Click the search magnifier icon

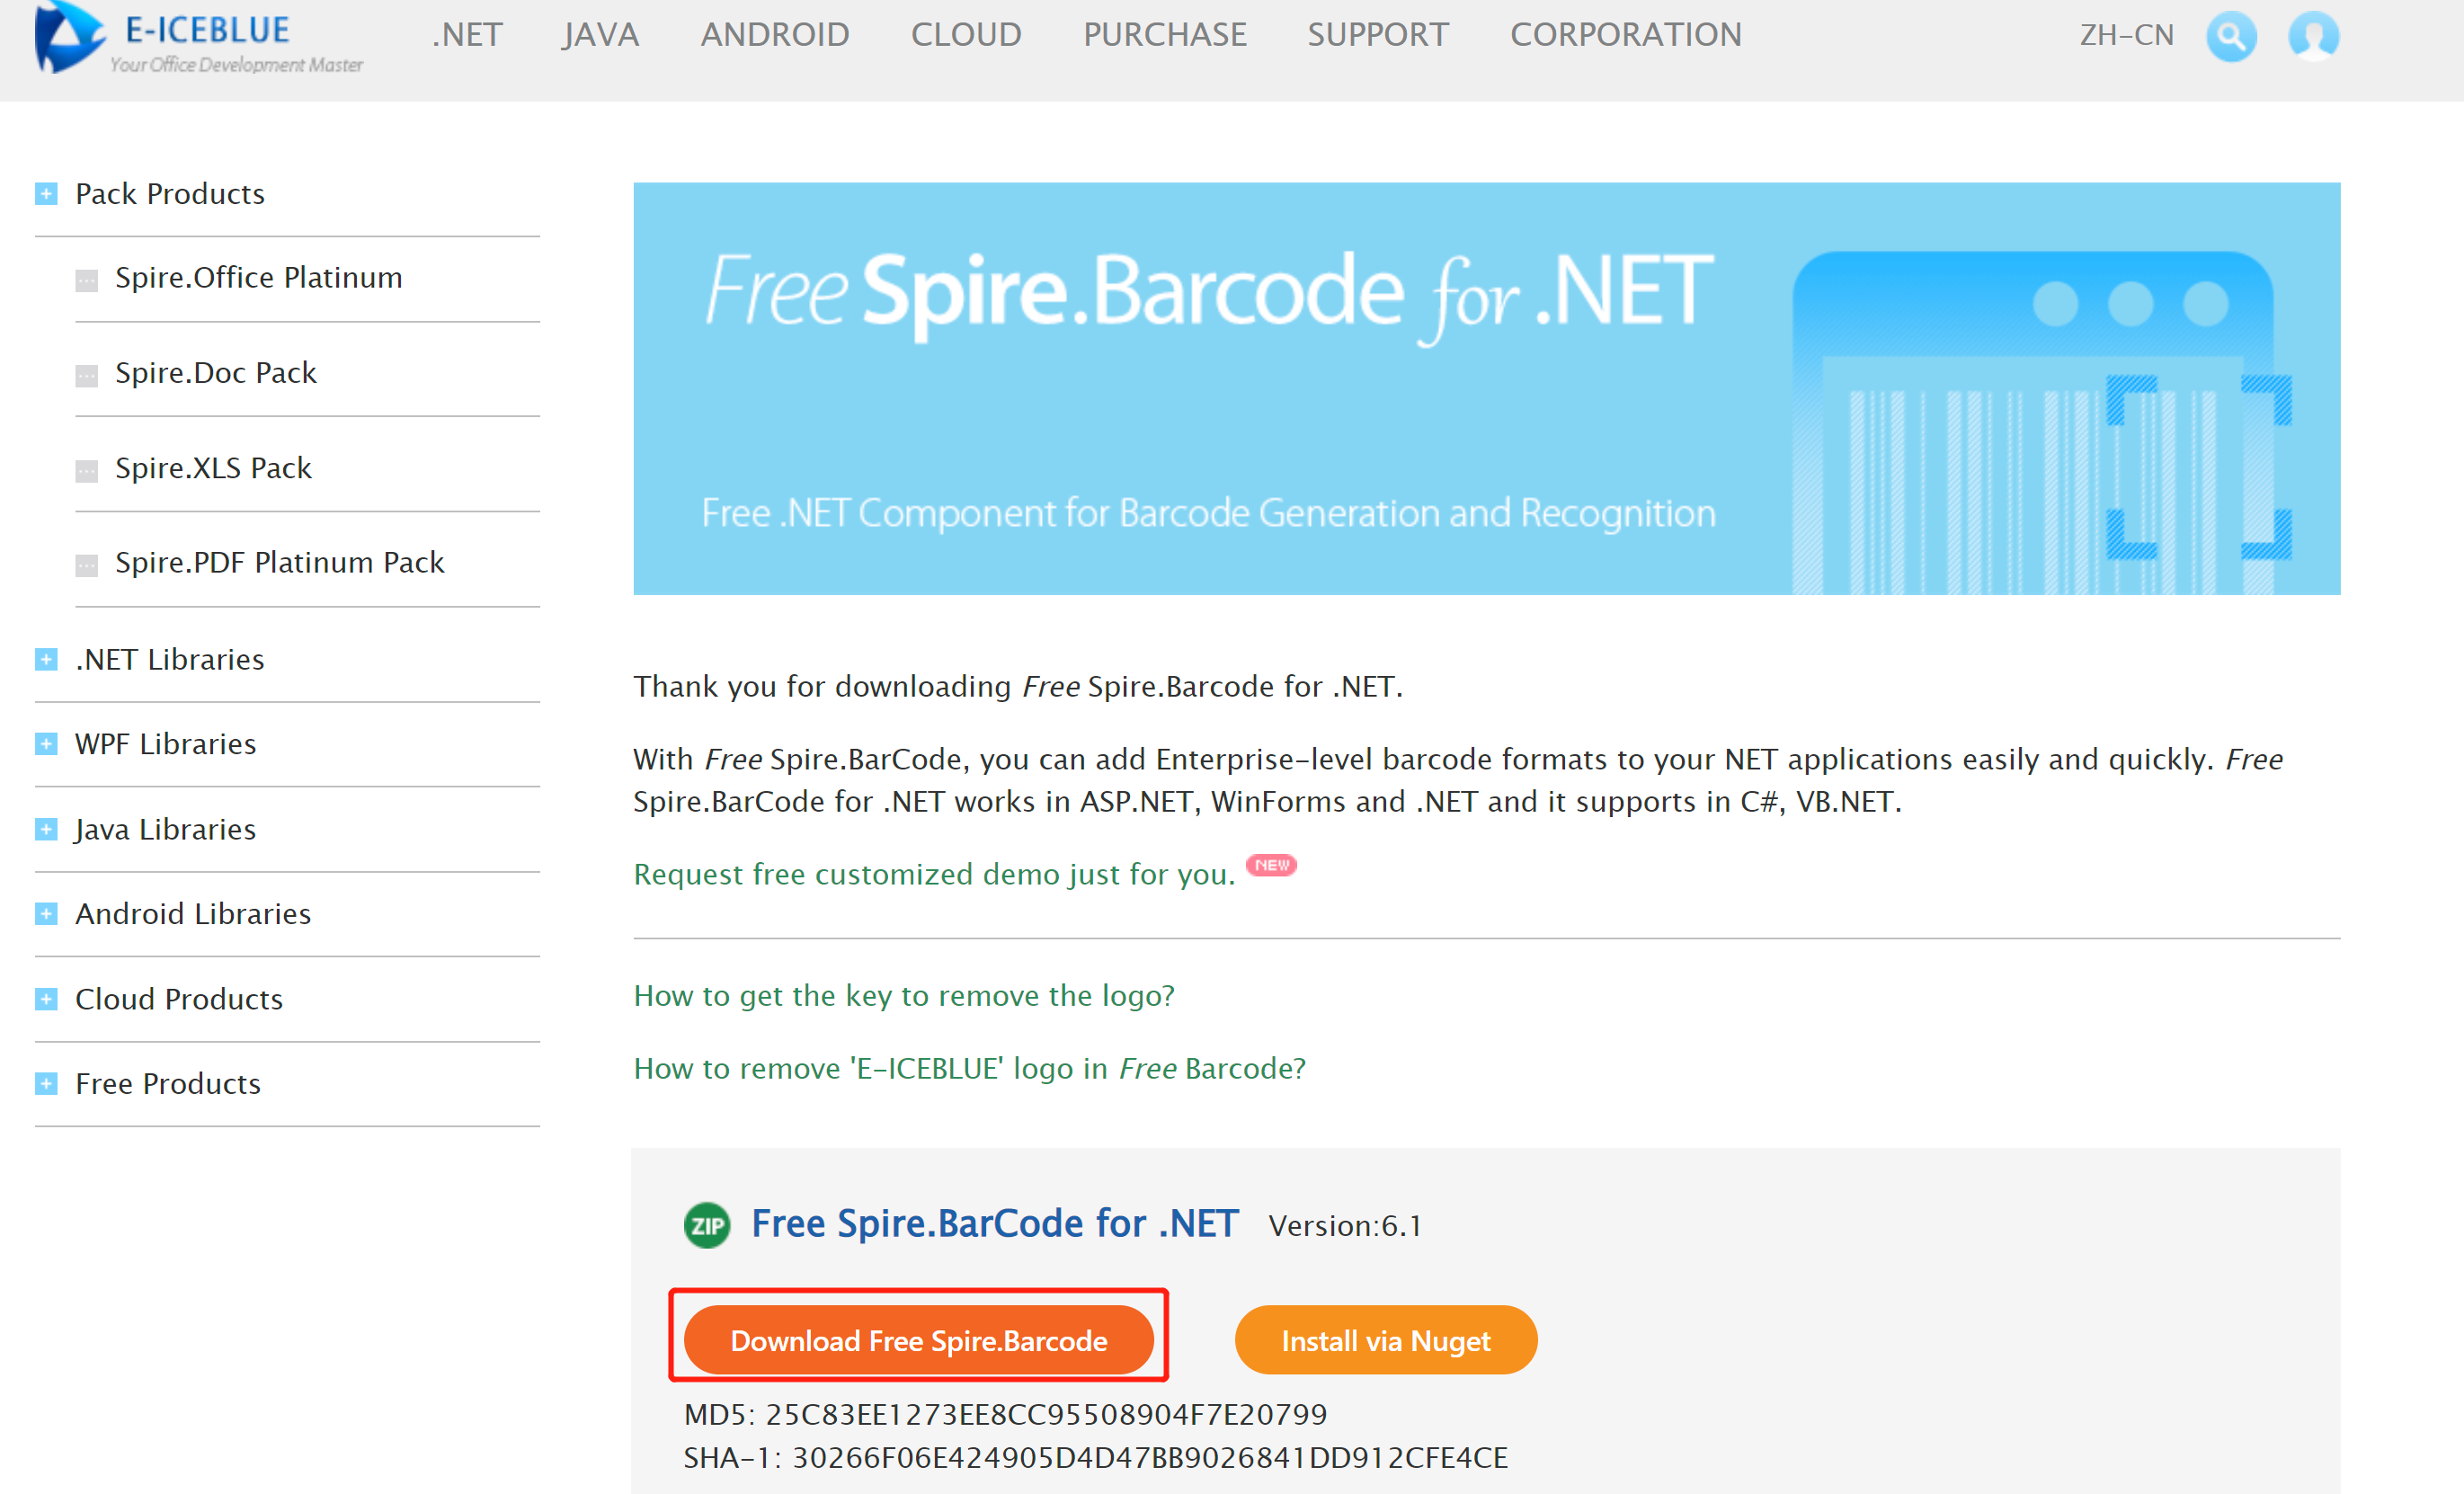2230,37
